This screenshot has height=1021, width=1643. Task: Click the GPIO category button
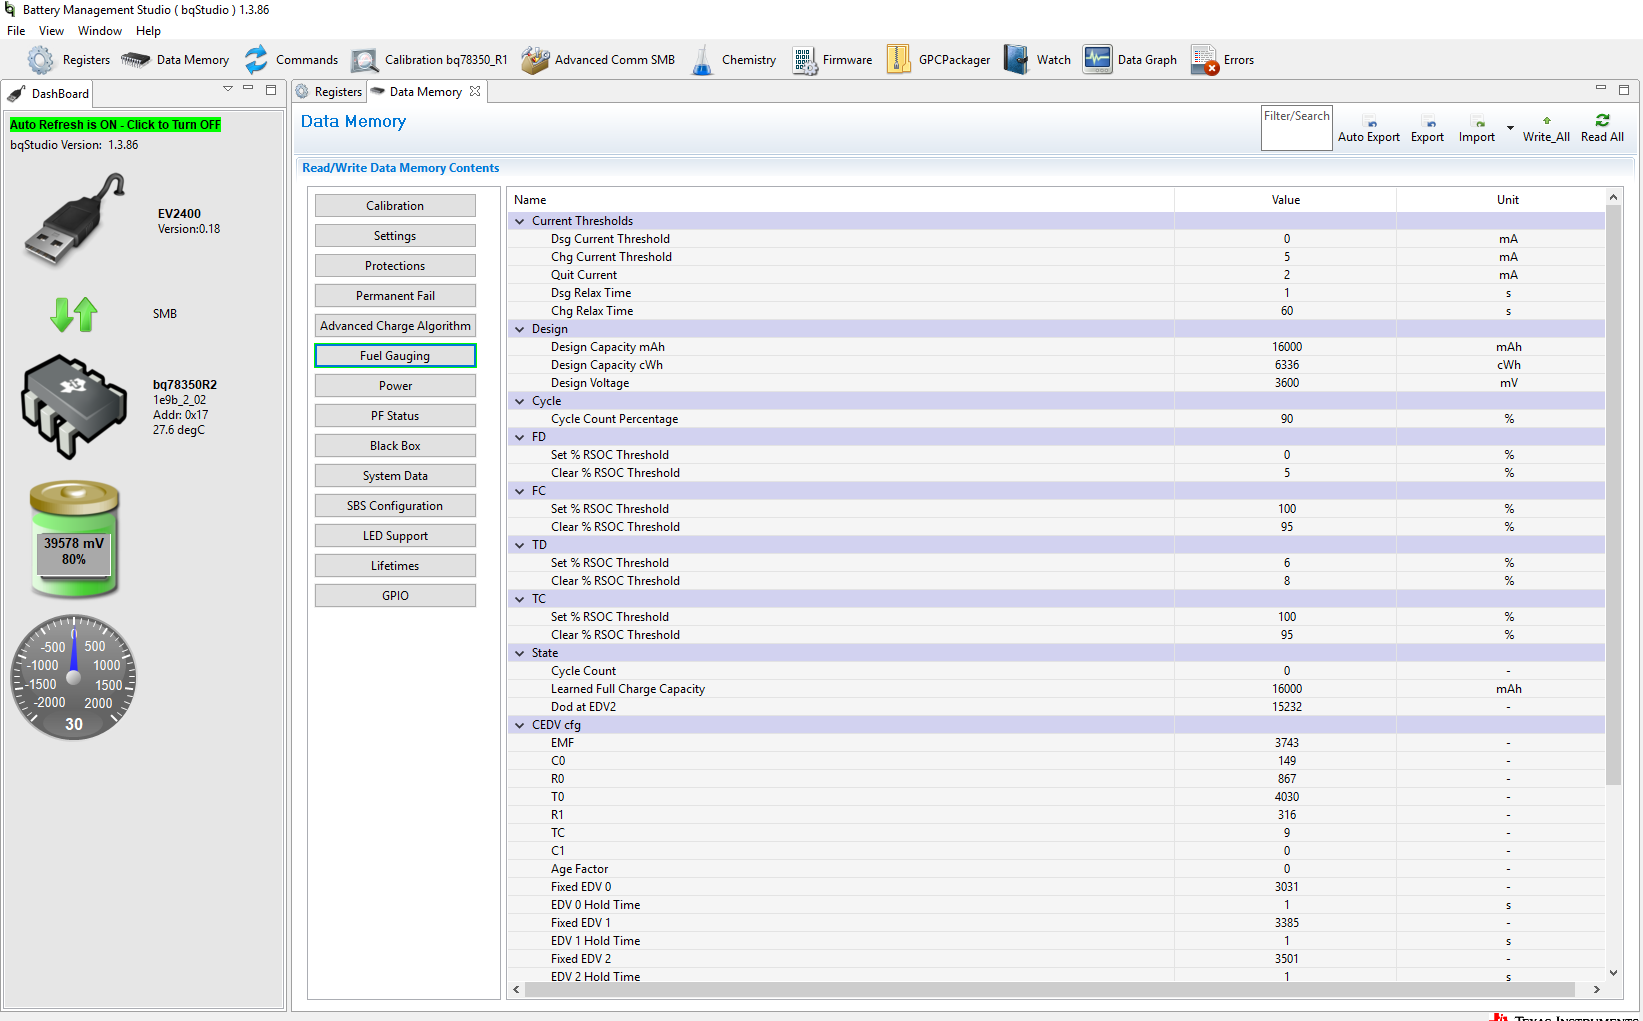[x=395, y=596]
